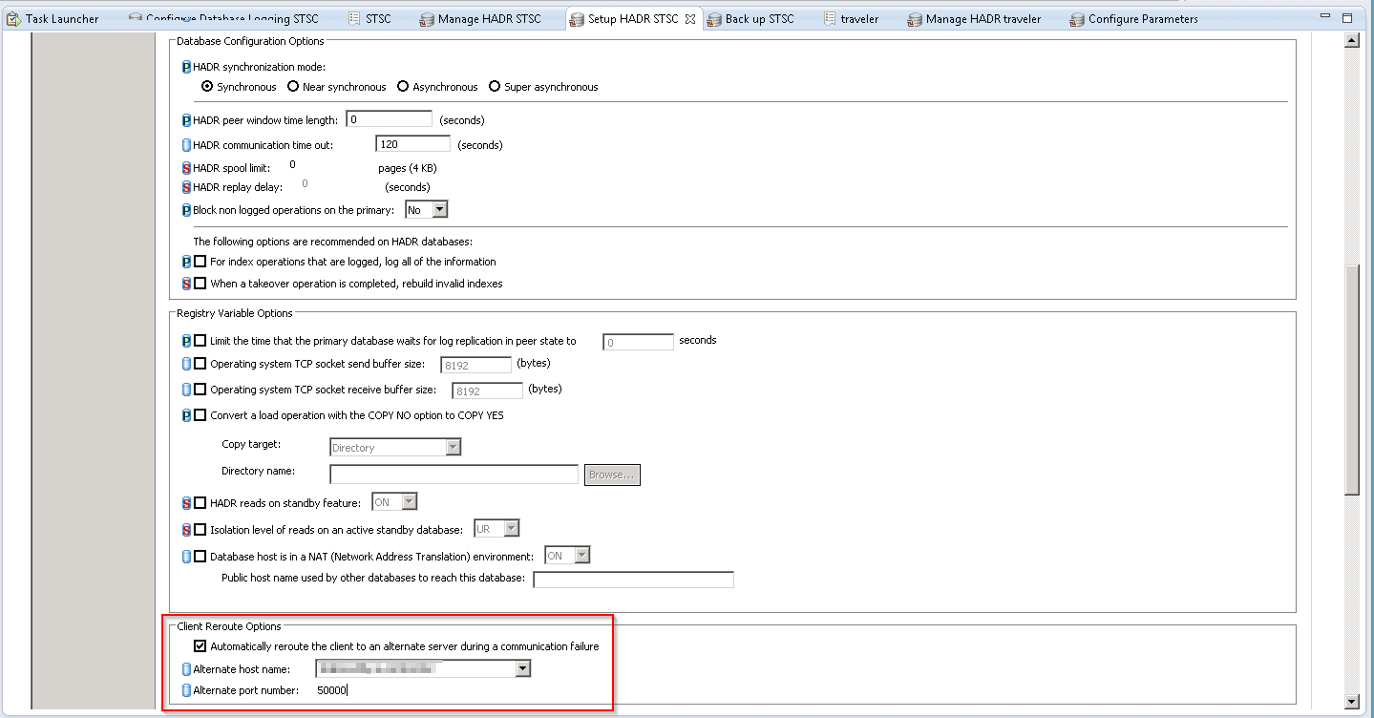This screenshot has width=1374, height=718.
Task: Click the Manage HADR STSC database icon
Action: click(427, 19)
